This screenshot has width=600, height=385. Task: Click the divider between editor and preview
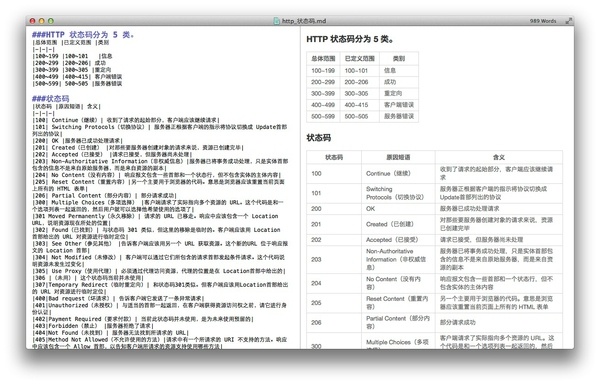[300, 188]
